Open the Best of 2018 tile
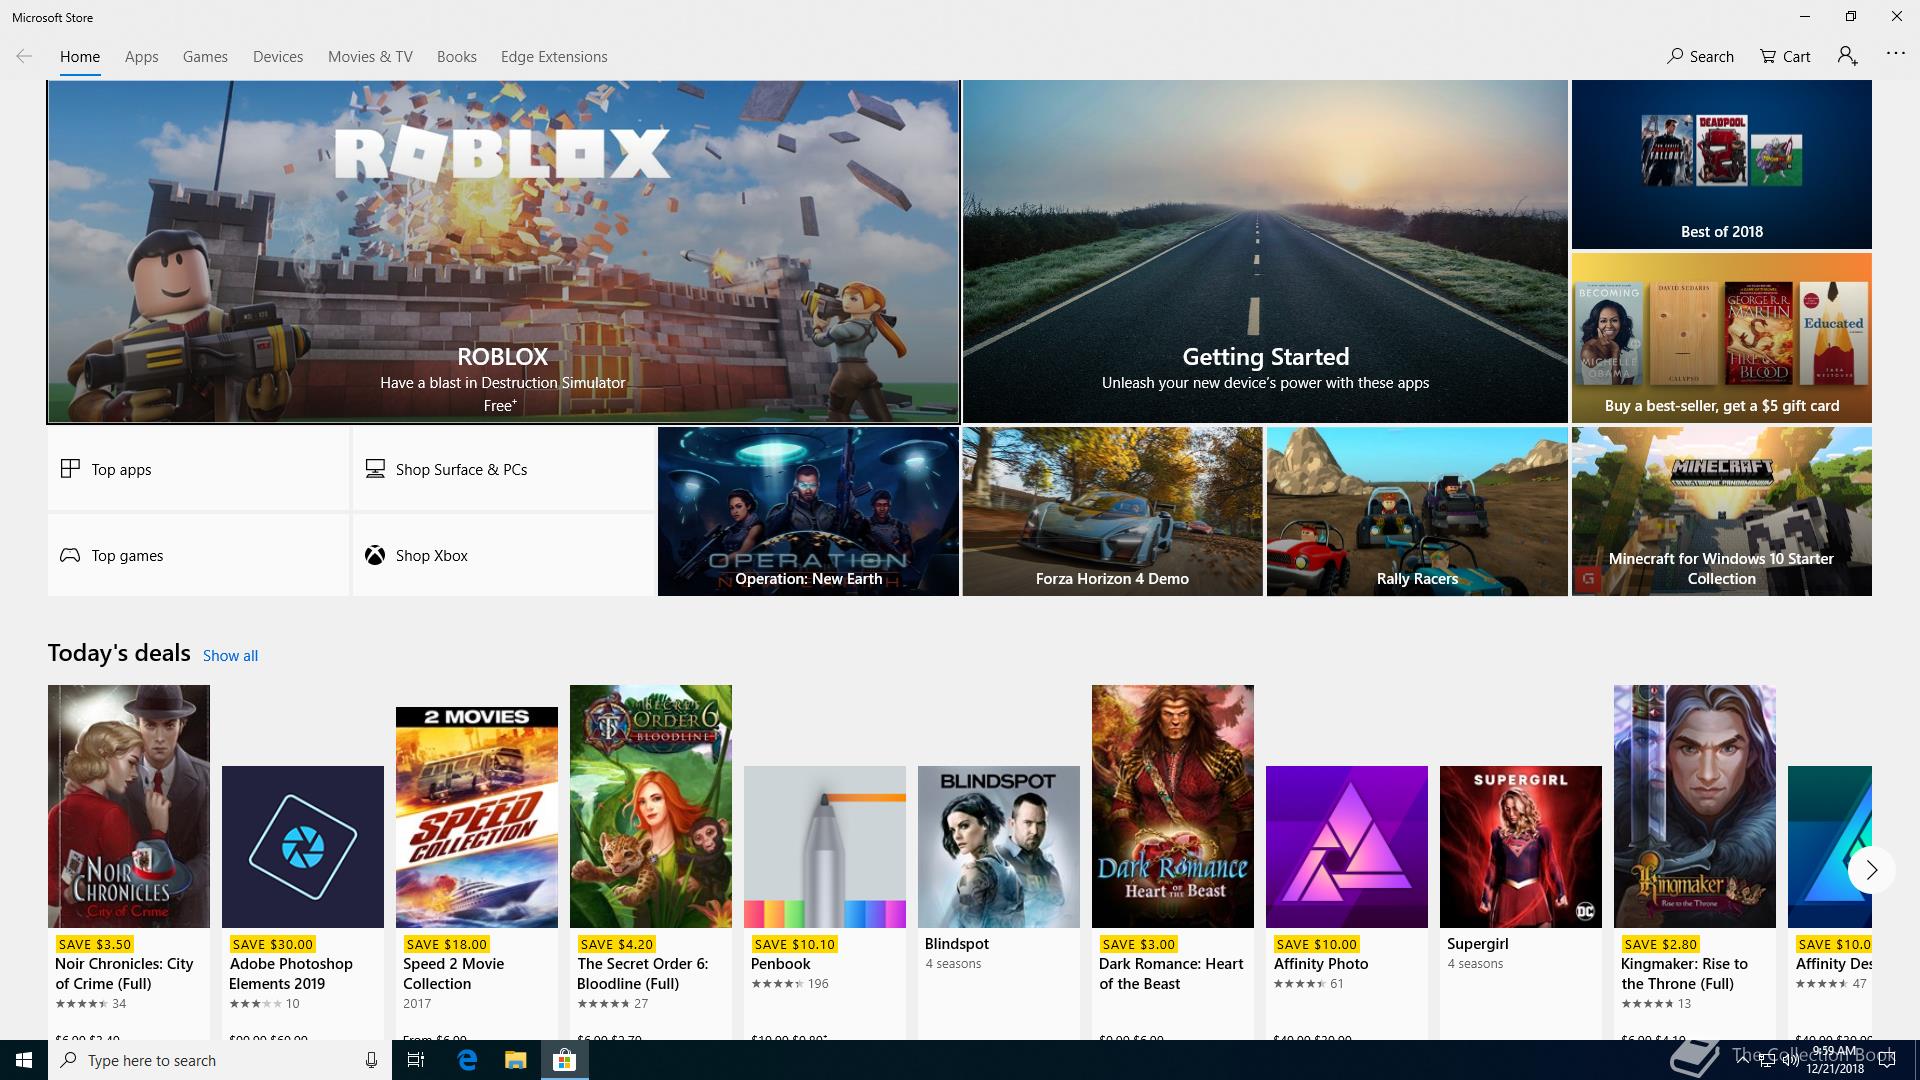 [x=1721, y=164]
